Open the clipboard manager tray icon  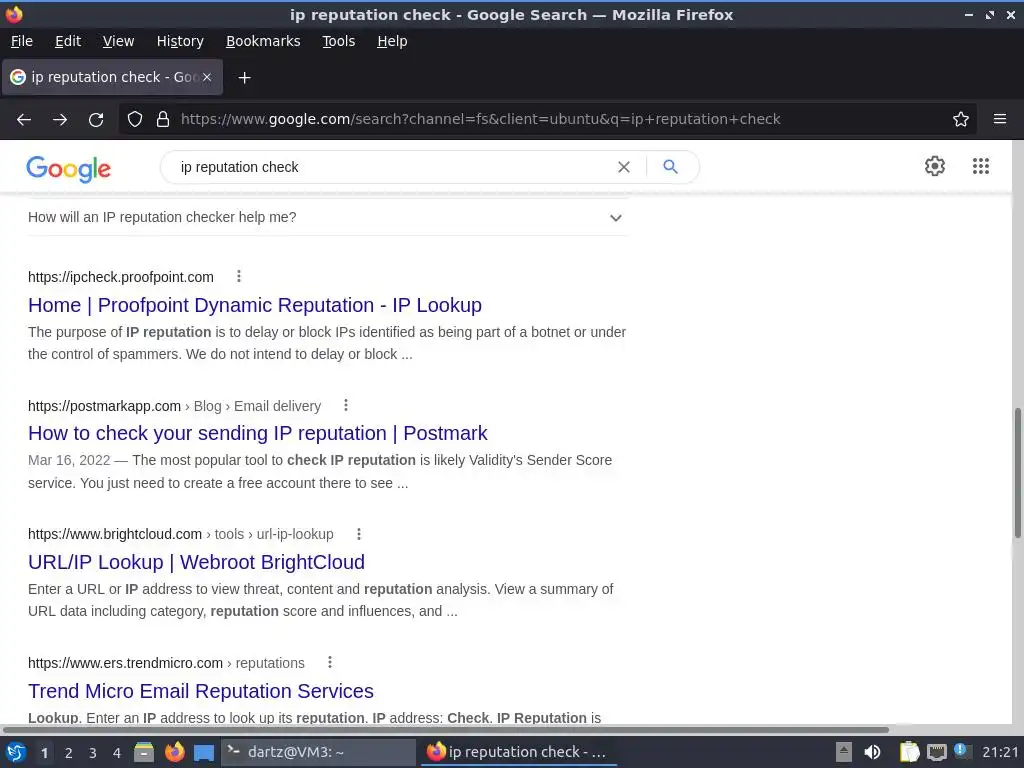tap(909, 752)
